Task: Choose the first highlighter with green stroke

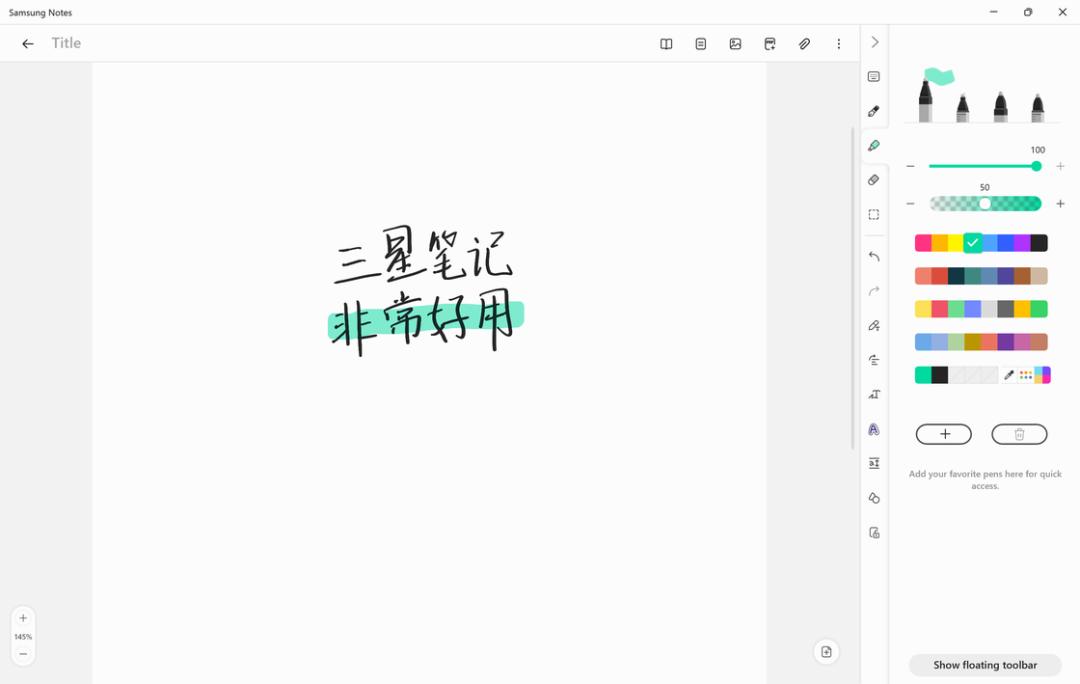Action: (x=926, y=100)
